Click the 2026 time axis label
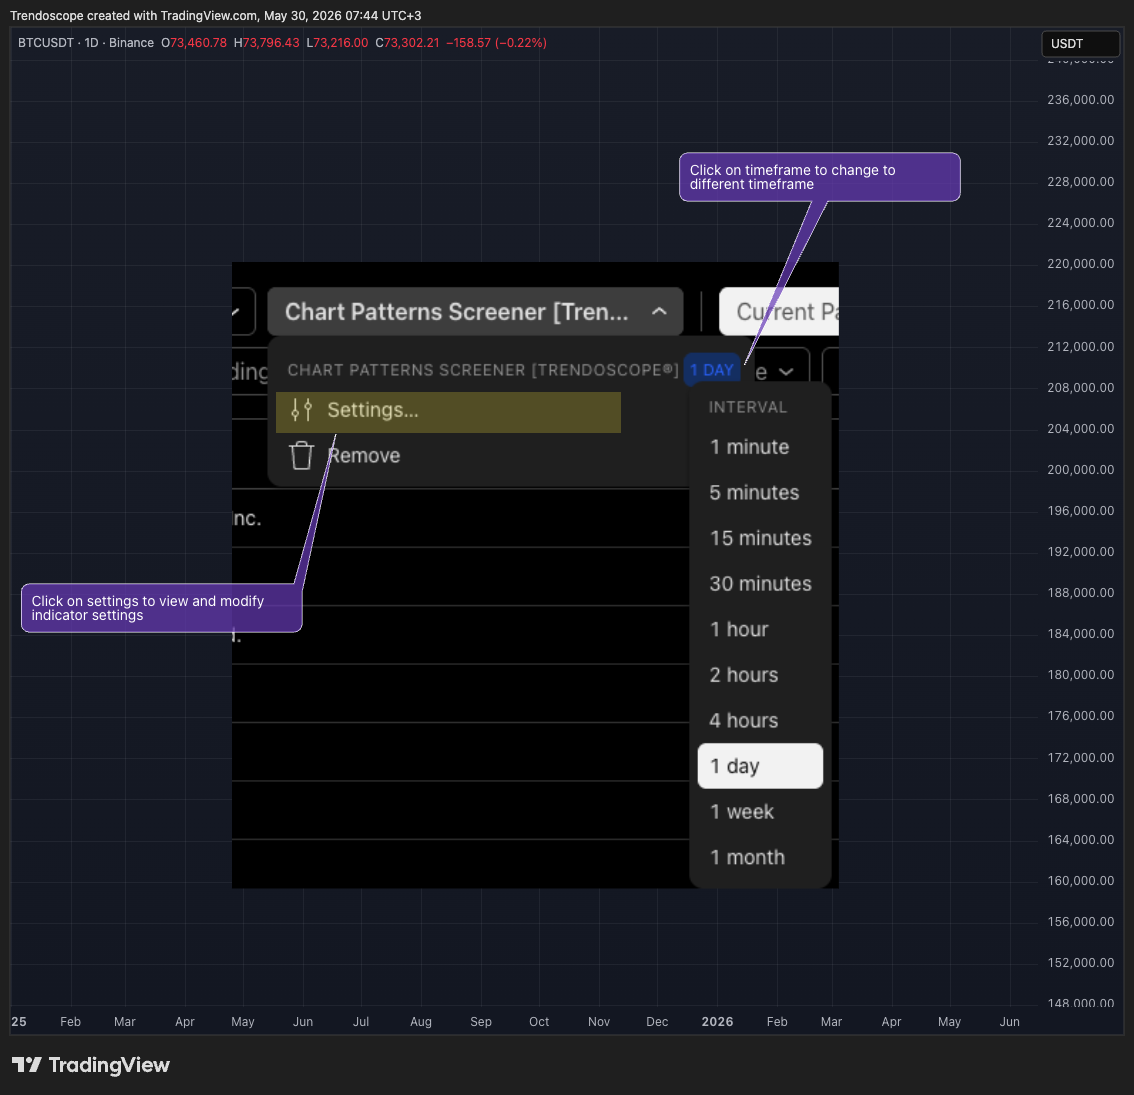The height and width of the screenshot is (1095, 1134). pyautogui.click(x=717, y=1021)
